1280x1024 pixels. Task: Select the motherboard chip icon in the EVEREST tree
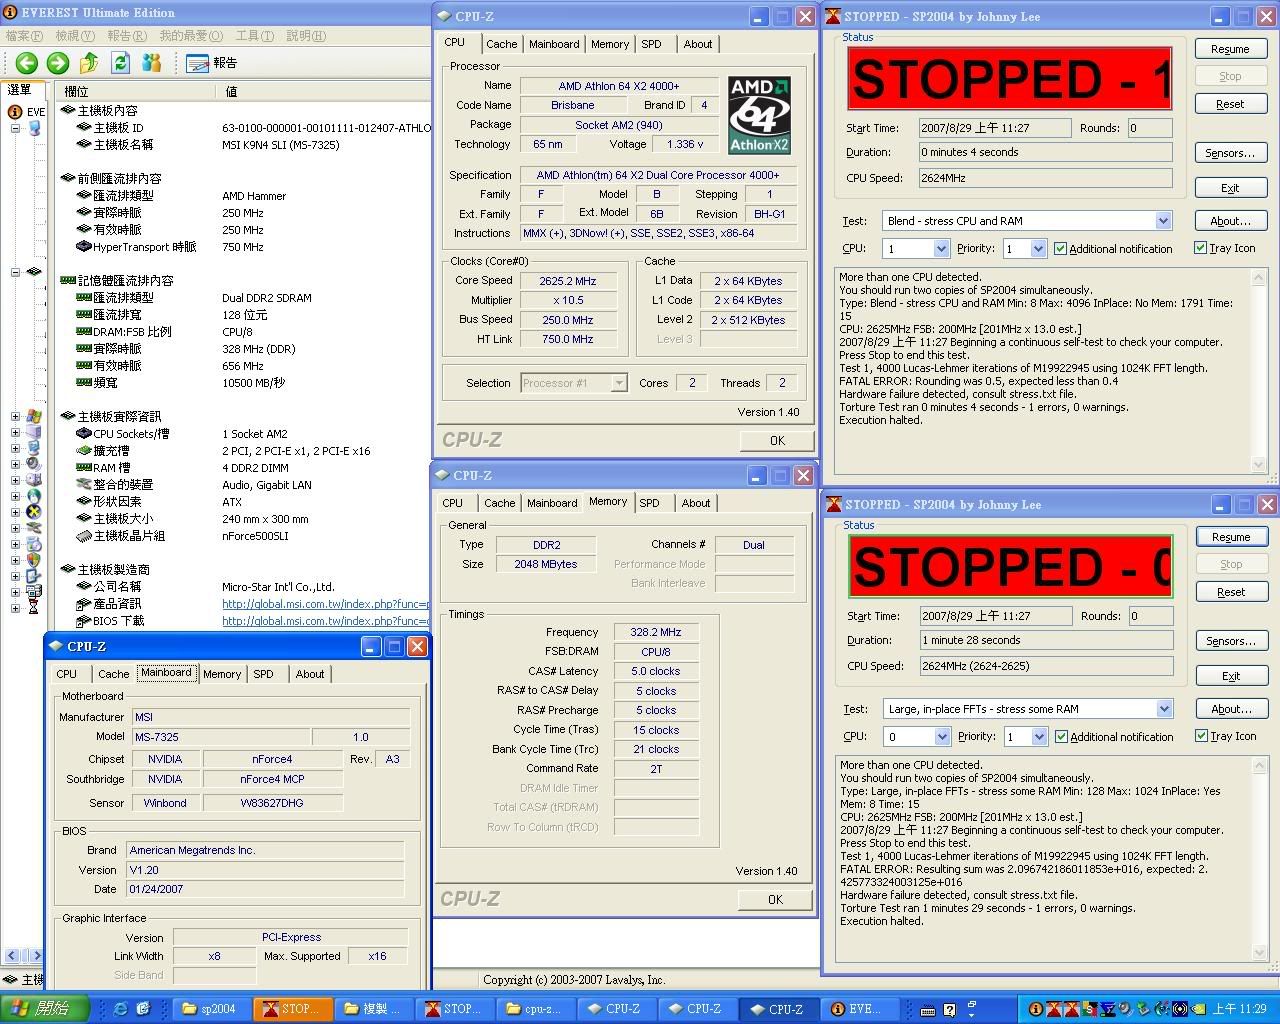[34, 272]
